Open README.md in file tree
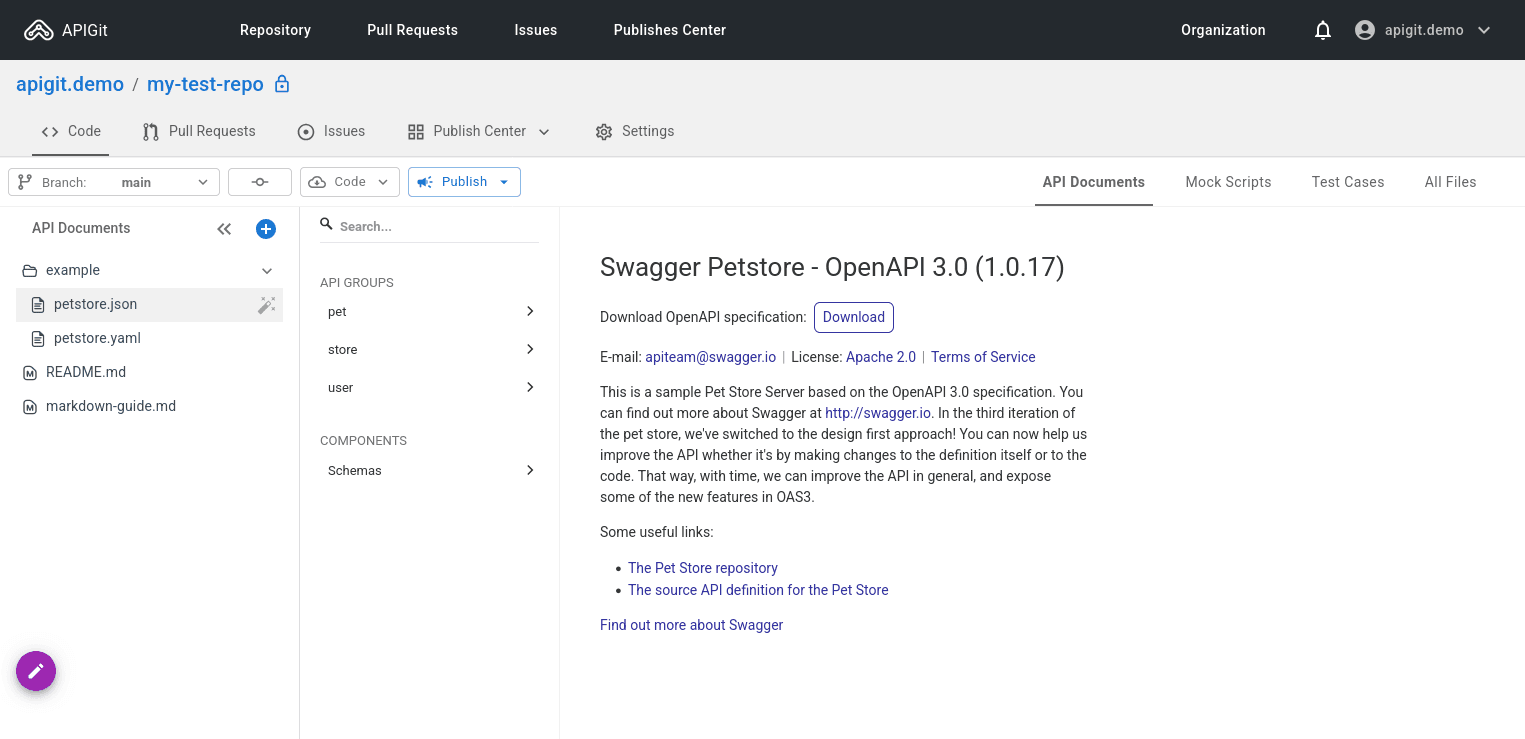The image size is (1525, 739). click(x=149, y=373)
